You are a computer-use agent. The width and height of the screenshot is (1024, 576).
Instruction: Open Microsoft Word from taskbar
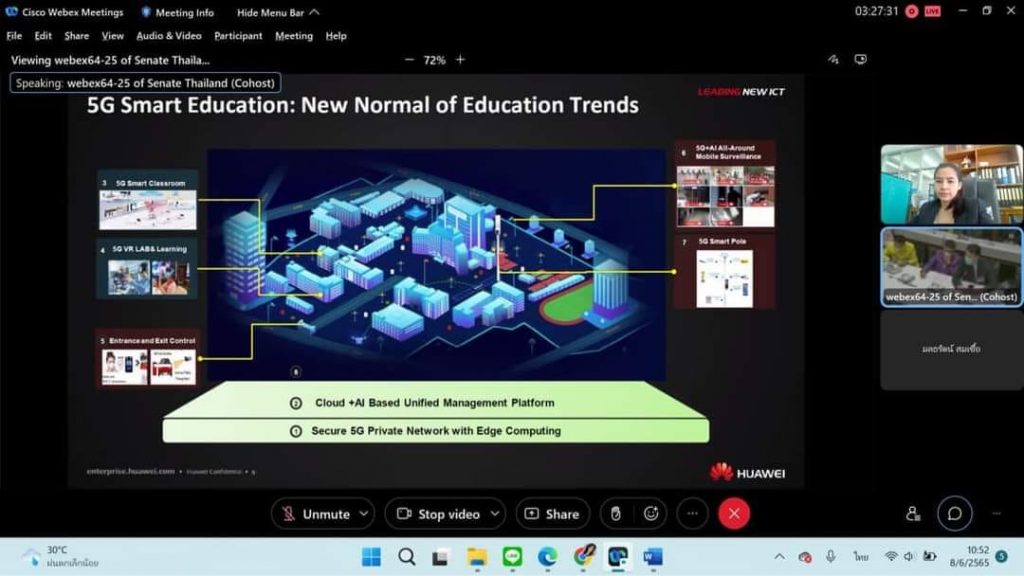[652, 557]
